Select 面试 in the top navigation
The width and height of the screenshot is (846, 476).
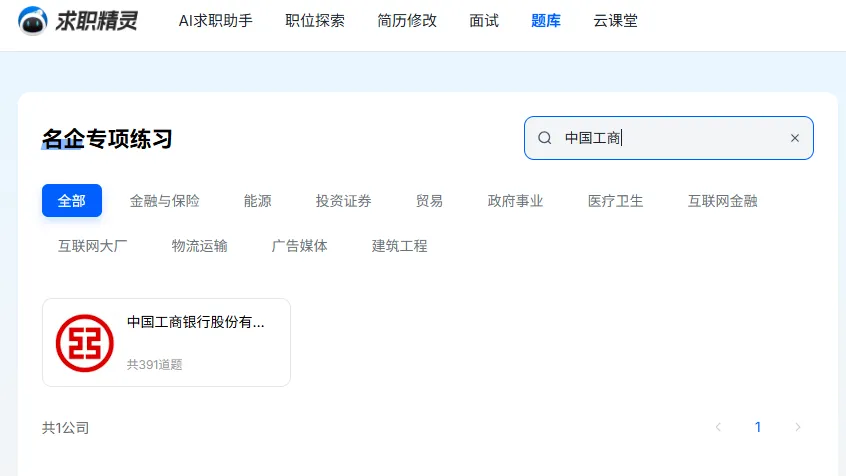484,21
